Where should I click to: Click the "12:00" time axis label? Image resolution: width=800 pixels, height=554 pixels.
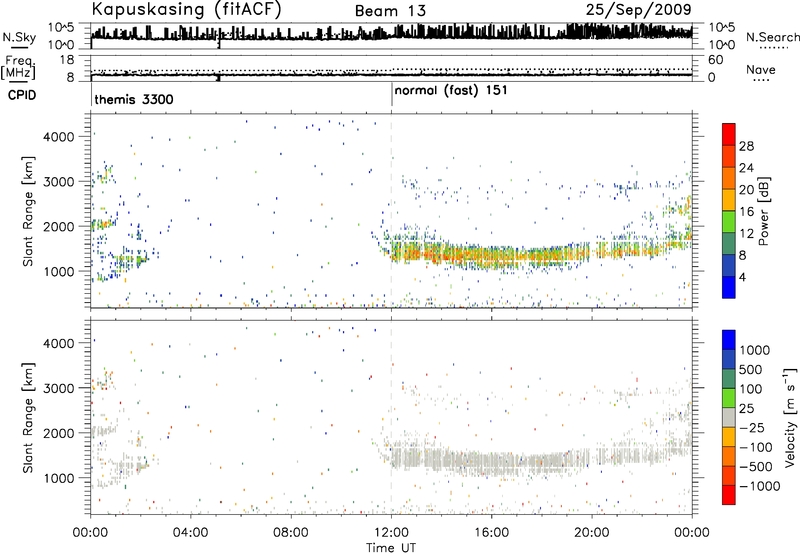coord(391,533)
